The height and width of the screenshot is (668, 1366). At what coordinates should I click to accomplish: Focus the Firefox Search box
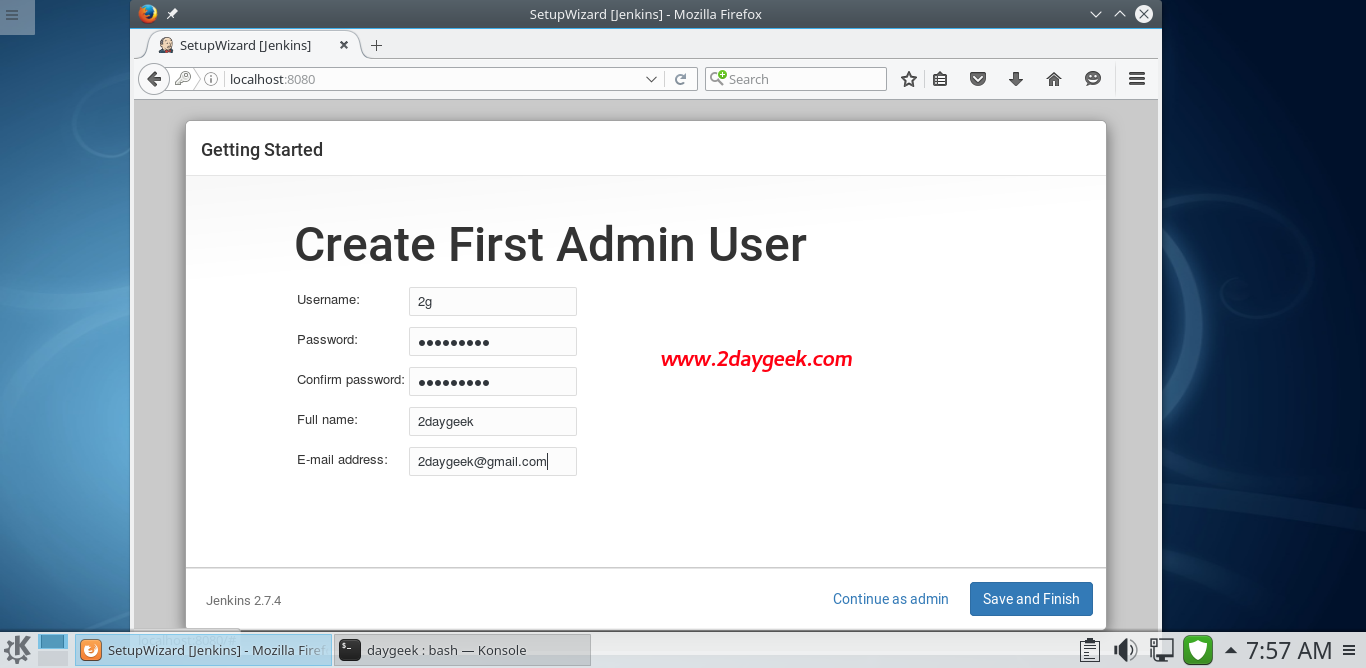(796, 79)
